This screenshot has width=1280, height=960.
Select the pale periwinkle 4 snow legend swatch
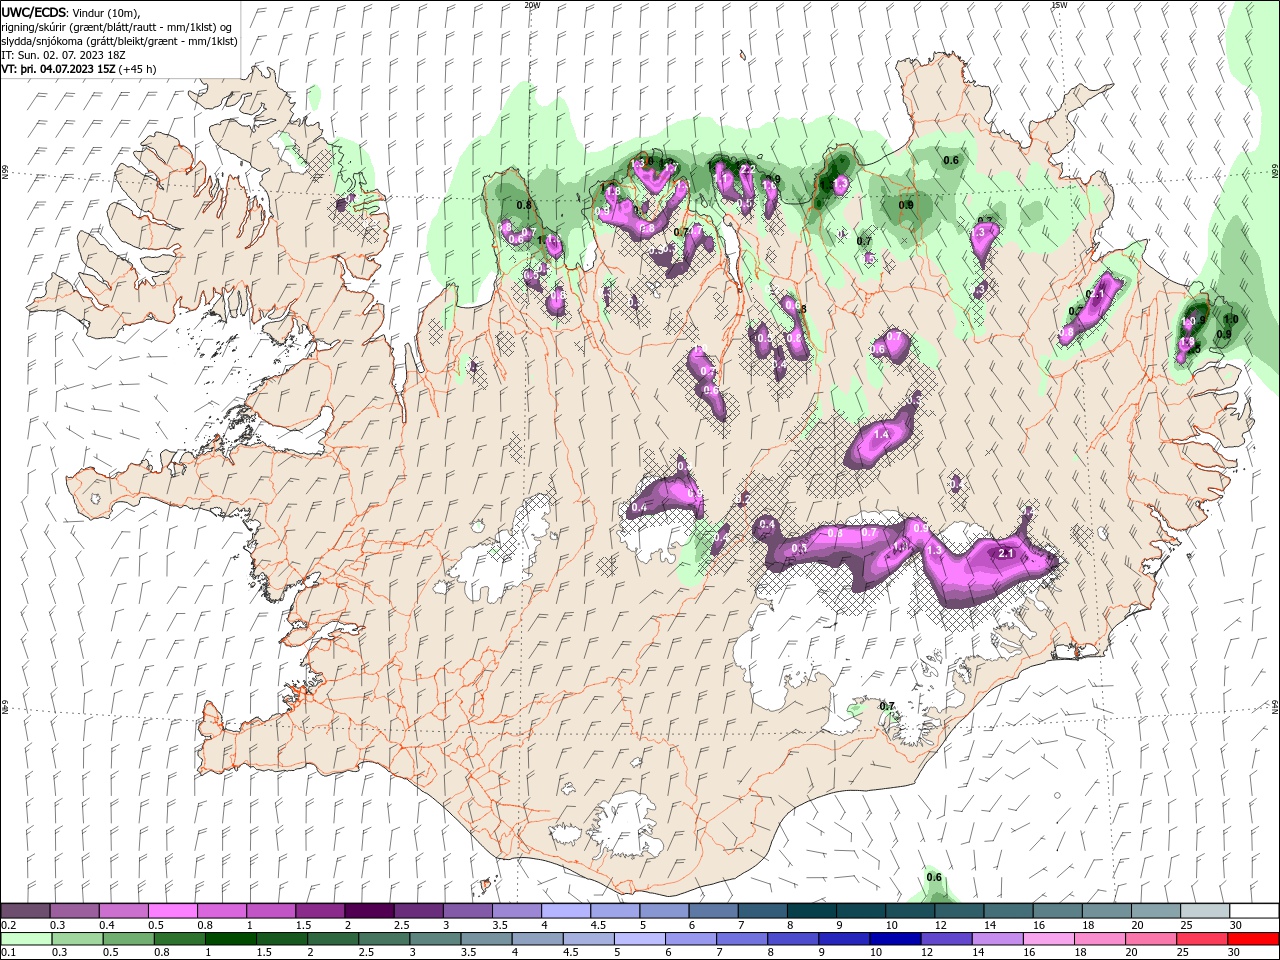tap(566, 911)
